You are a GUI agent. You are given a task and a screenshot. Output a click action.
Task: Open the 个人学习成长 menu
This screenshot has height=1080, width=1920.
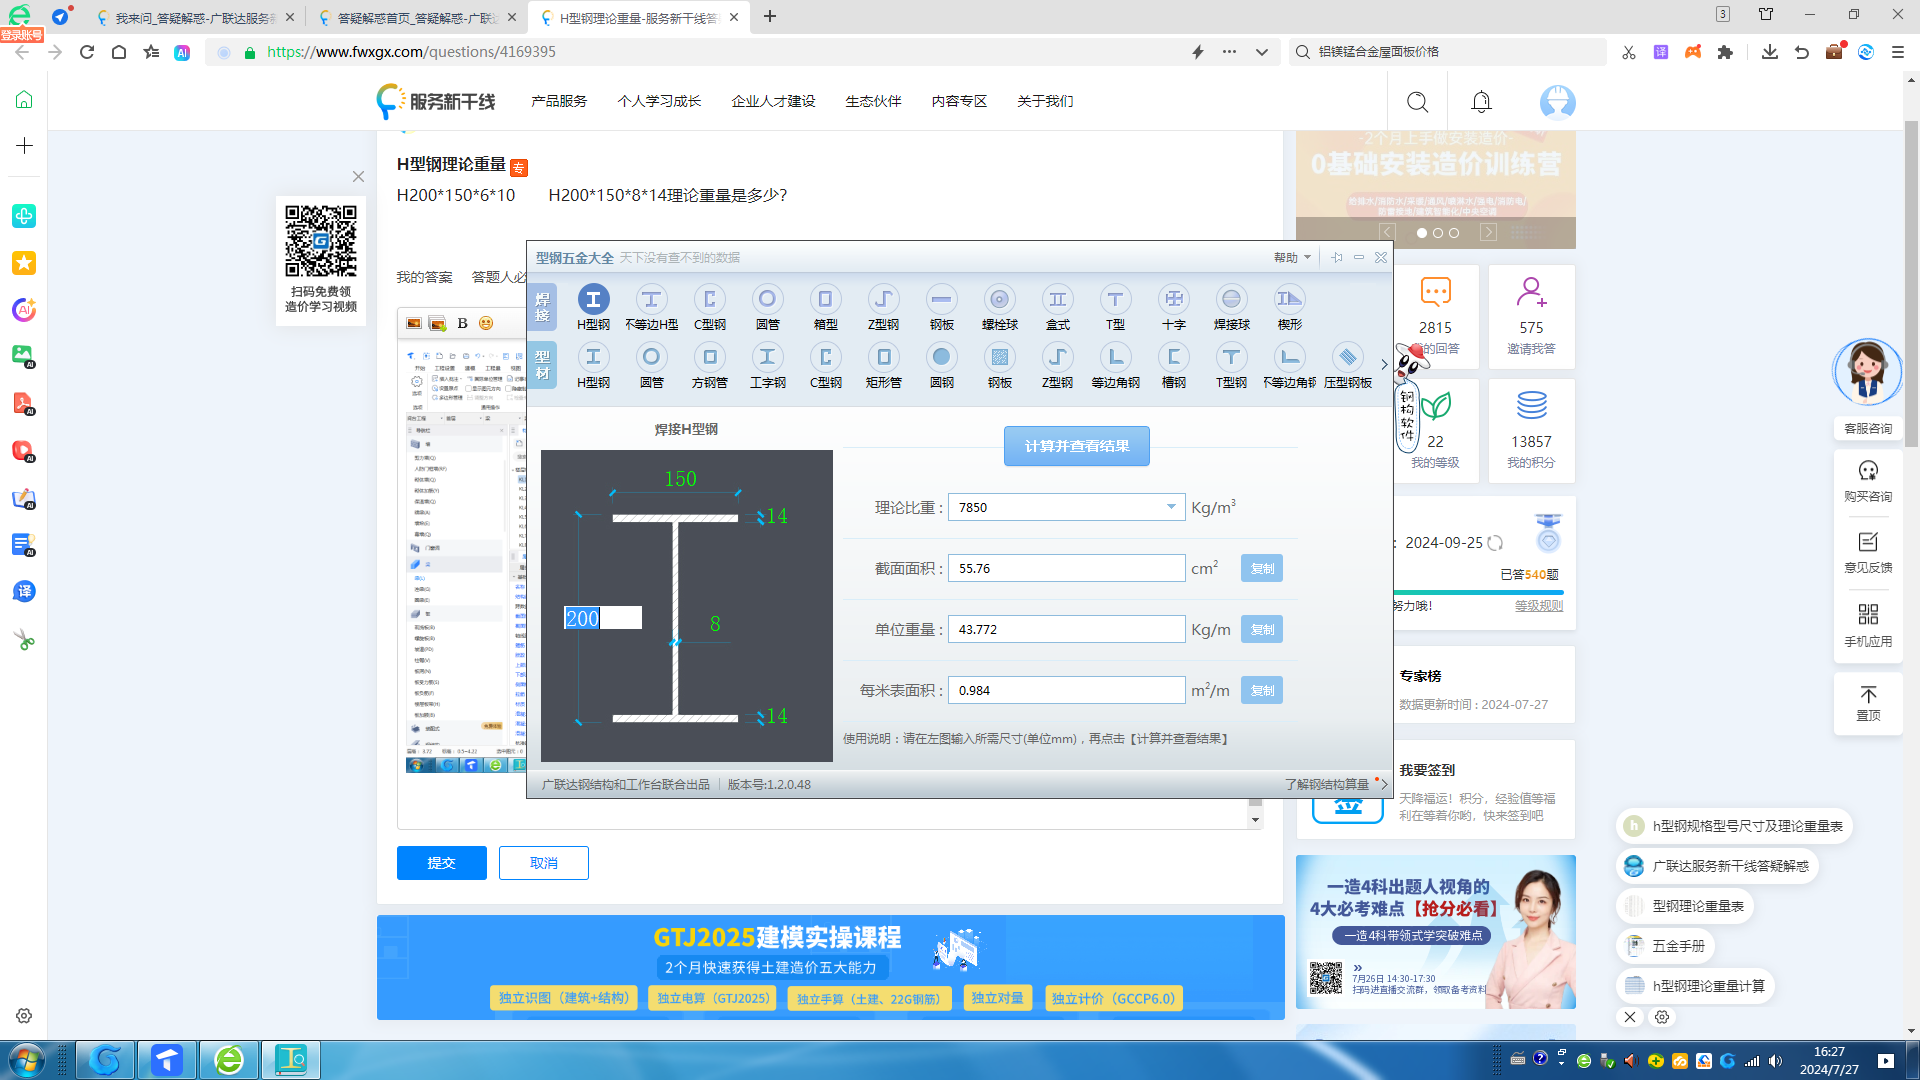coord(659,101)
